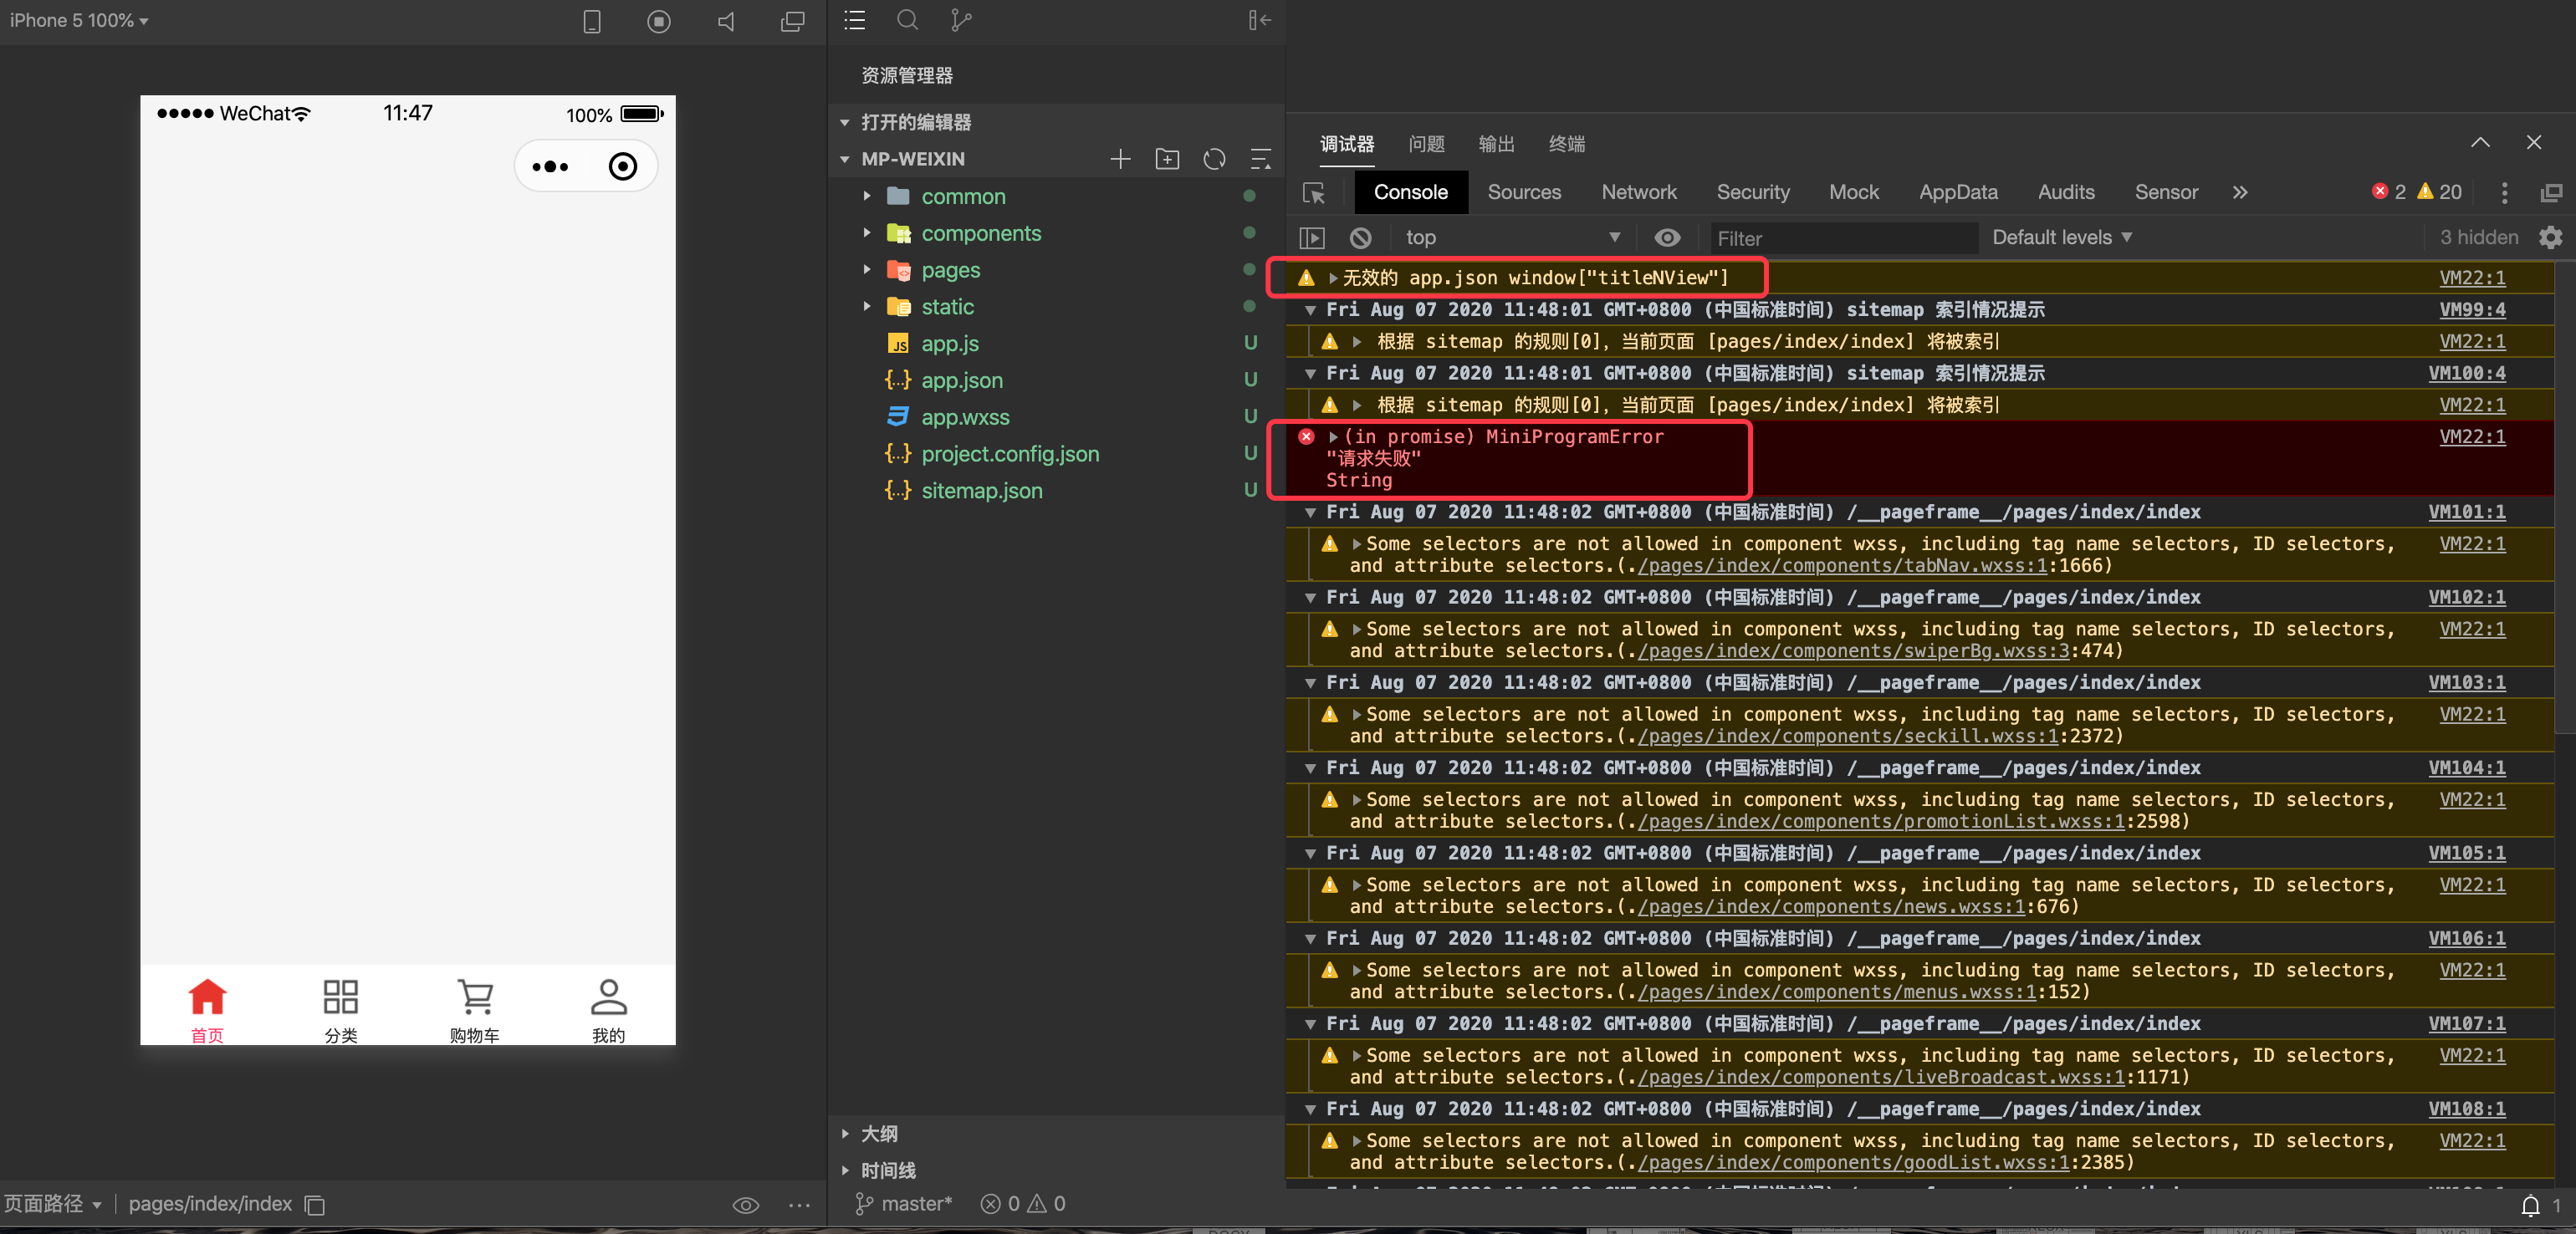
Task: Click the inspect element icon in debugger
Action: click(1314, 192)
